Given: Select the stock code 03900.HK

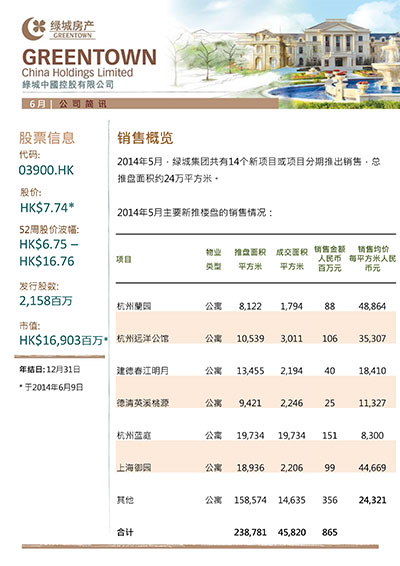Looking at the screenshot, I should click(x=46, y=170).
